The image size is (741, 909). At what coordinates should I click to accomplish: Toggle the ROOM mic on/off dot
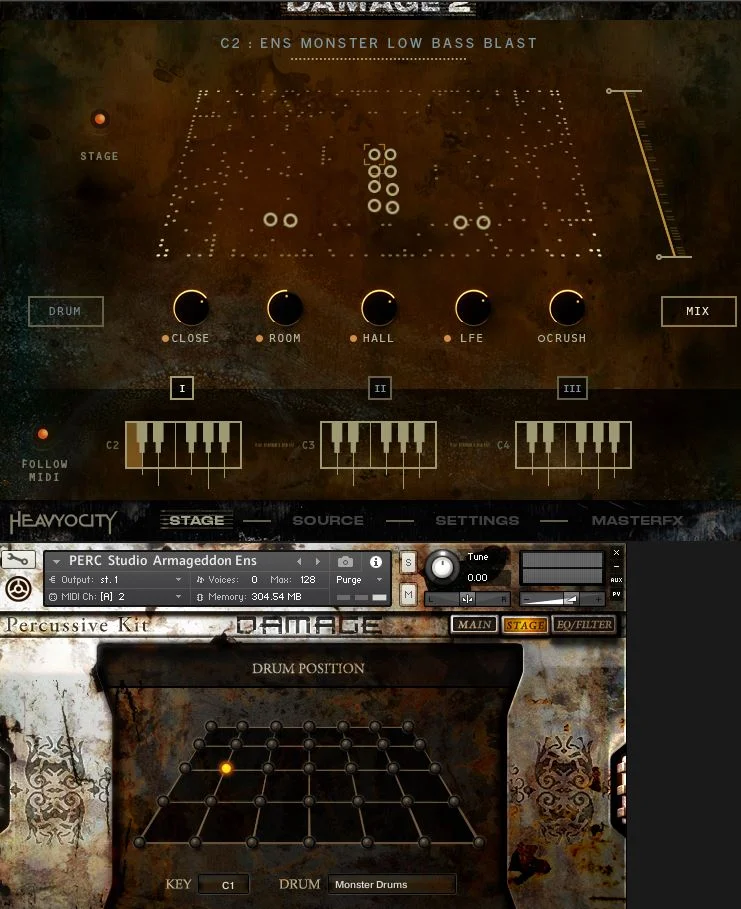tap(259, 339)
